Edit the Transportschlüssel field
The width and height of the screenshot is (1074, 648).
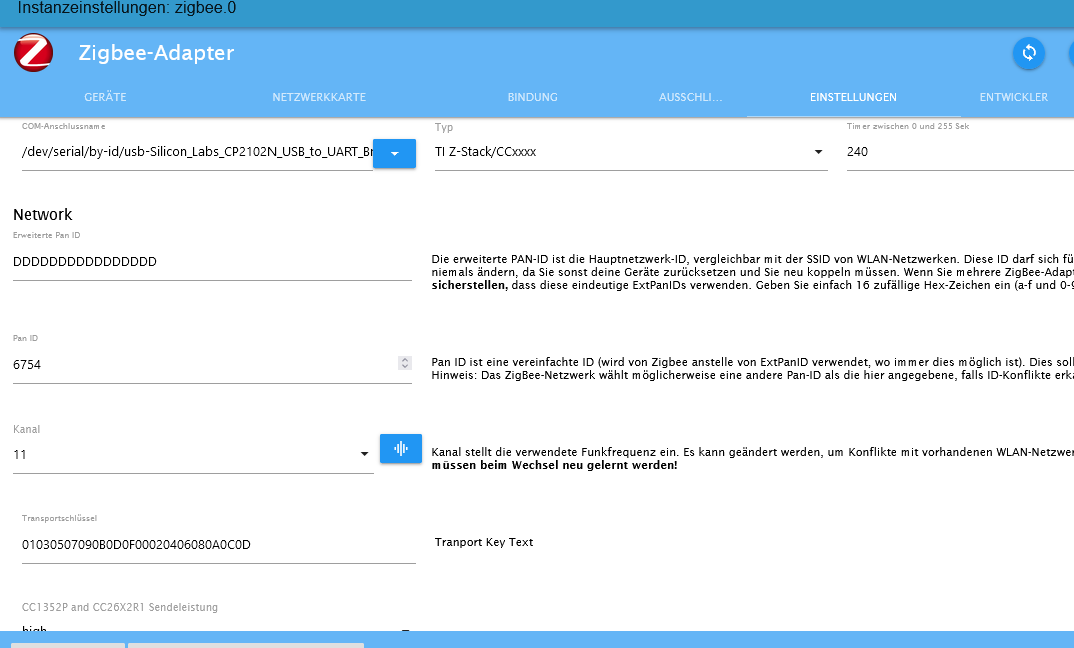pos(218,545)
